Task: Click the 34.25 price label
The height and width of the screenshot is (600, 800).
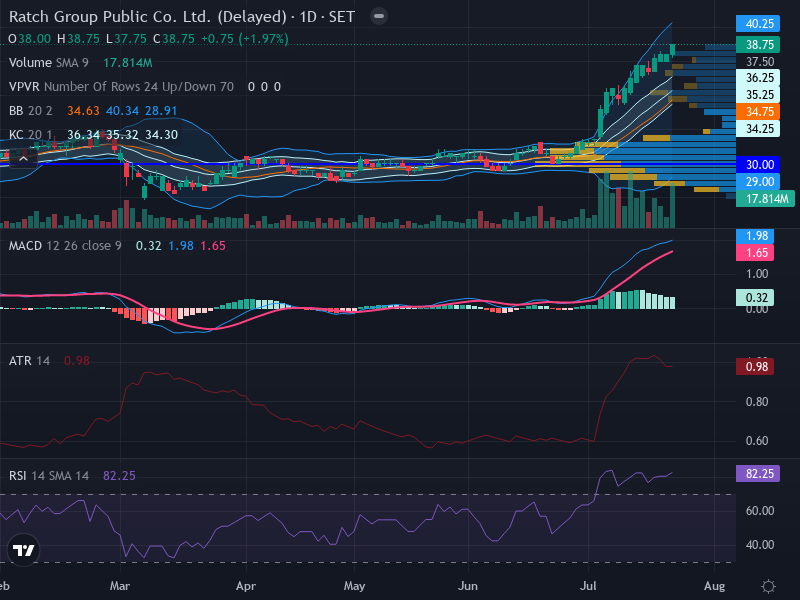Action: pos(758,129)
